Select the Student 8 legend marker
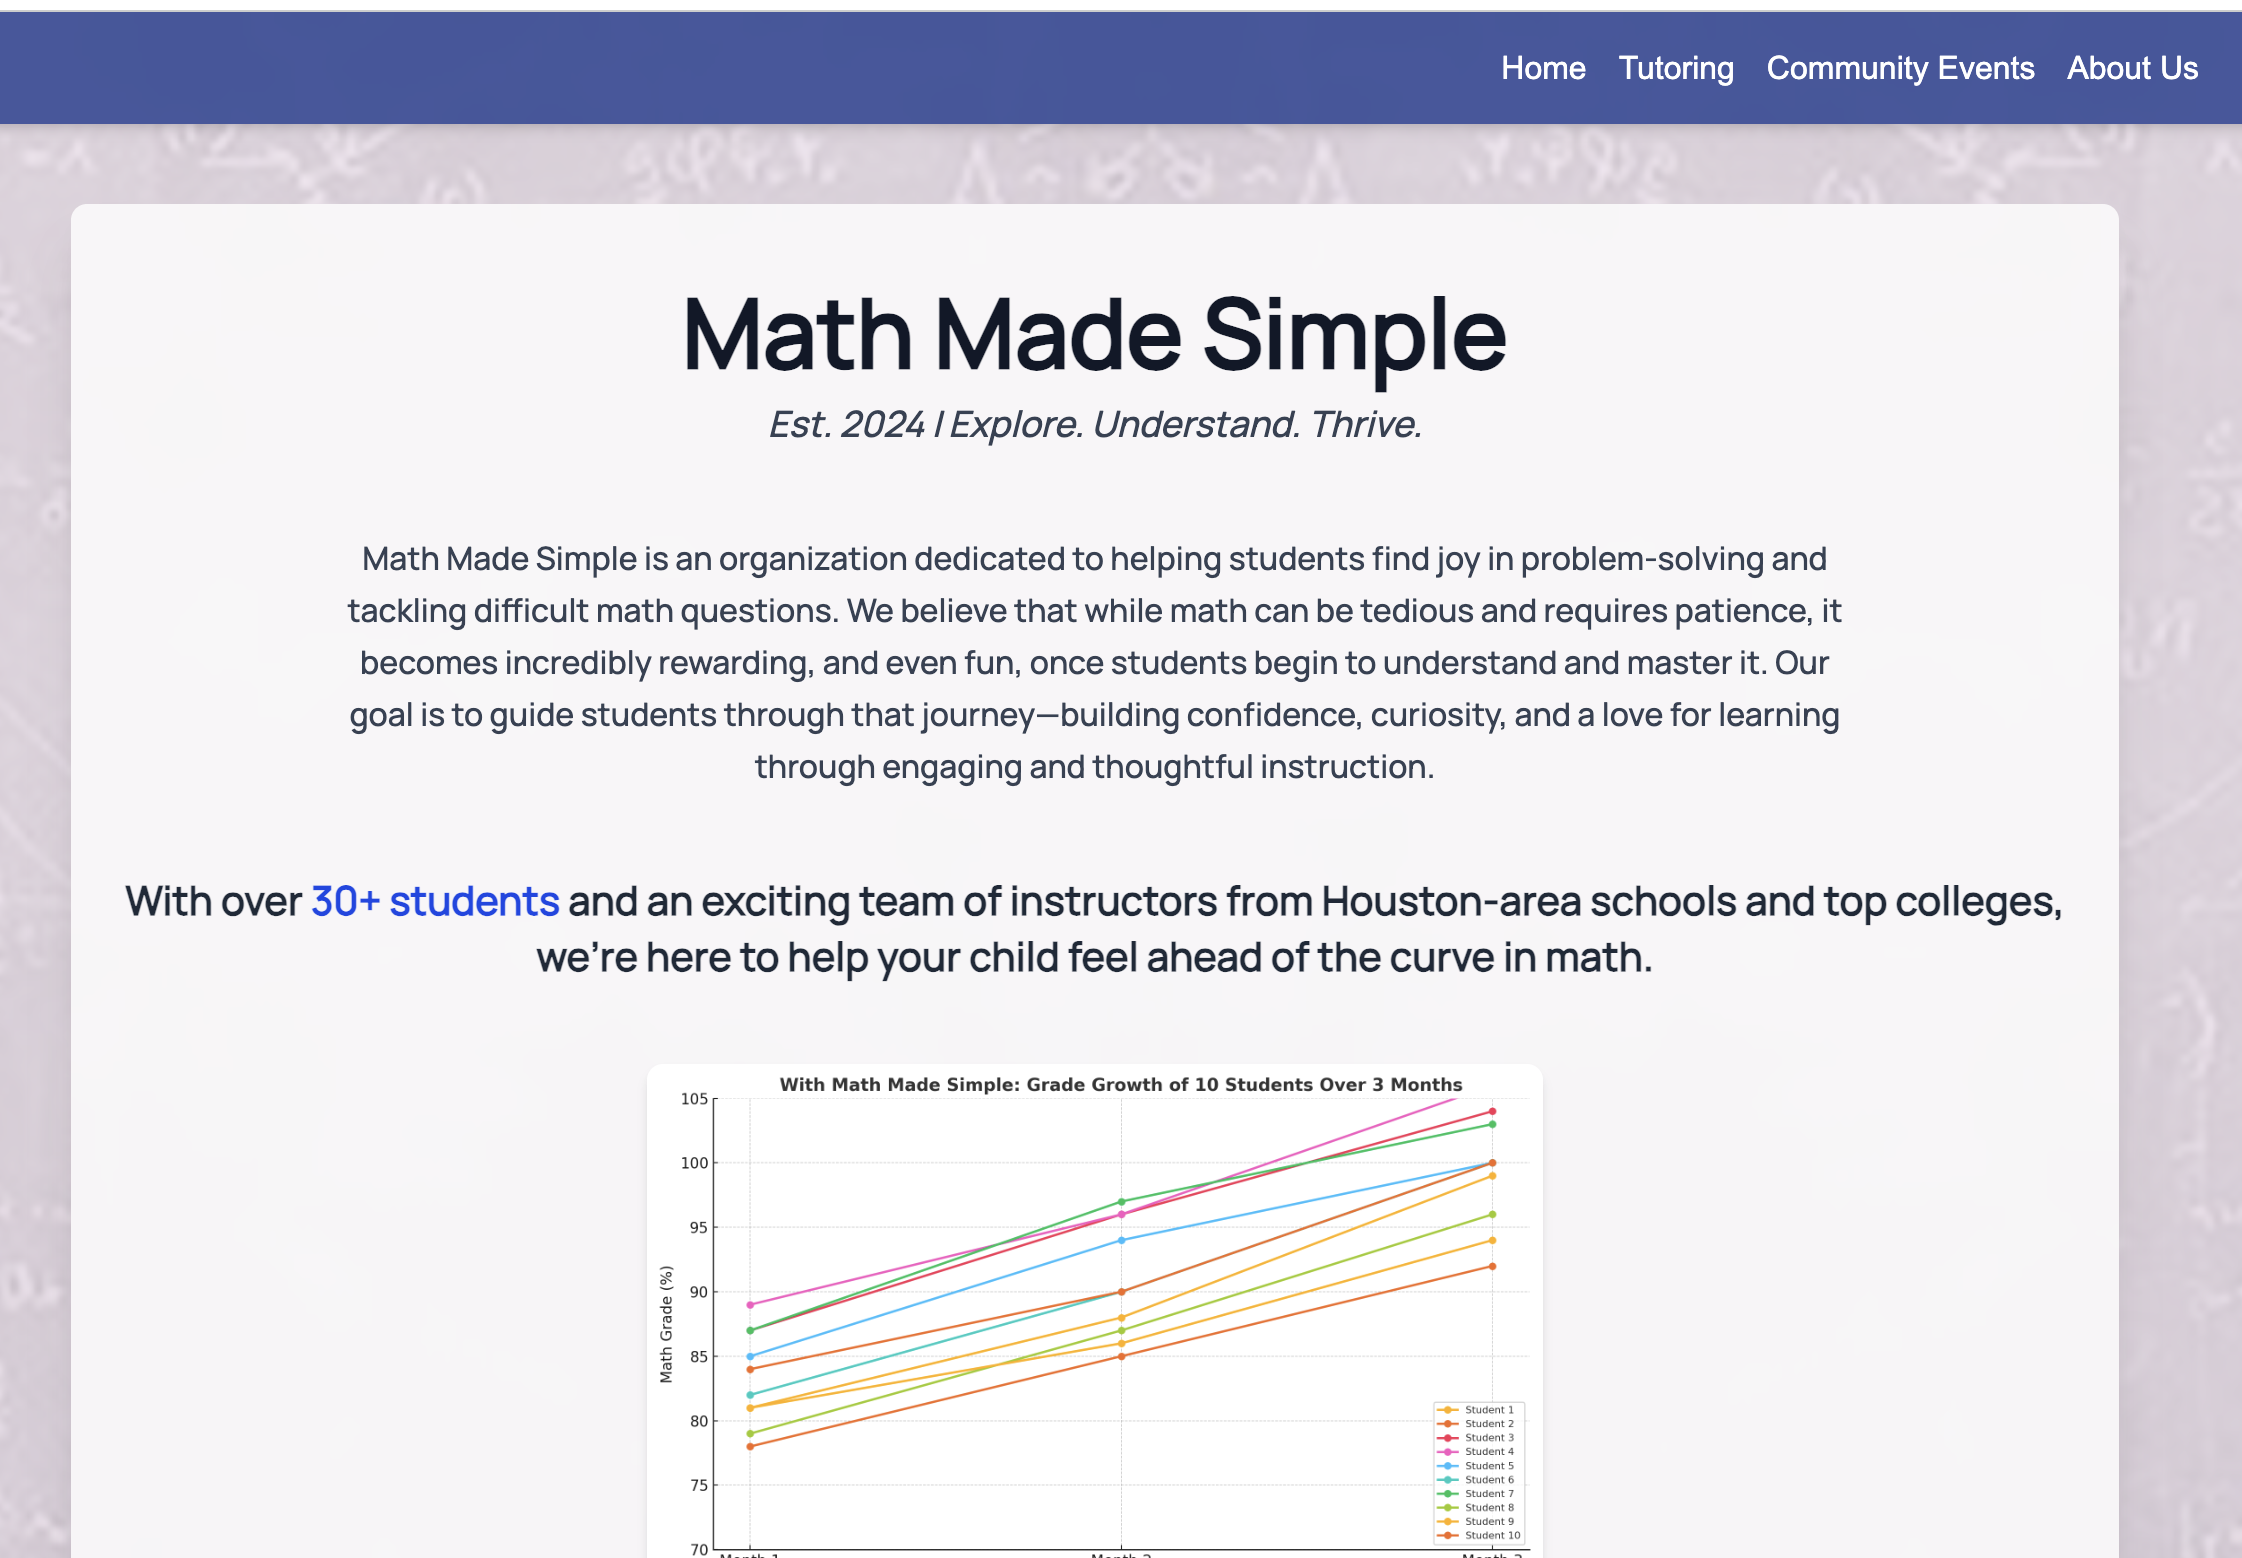This screenshot has height=1558, width=2242. pyautogui.click(x=1450, y=1507)
